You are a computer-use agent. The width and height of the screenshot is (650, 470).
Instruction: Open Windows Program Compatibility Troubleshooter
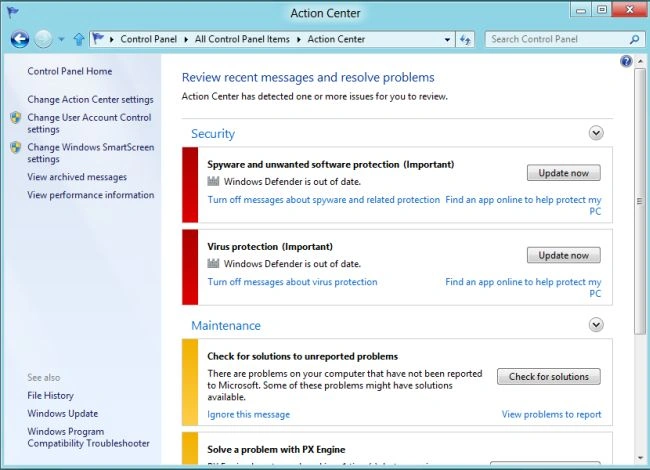[88, 437]
